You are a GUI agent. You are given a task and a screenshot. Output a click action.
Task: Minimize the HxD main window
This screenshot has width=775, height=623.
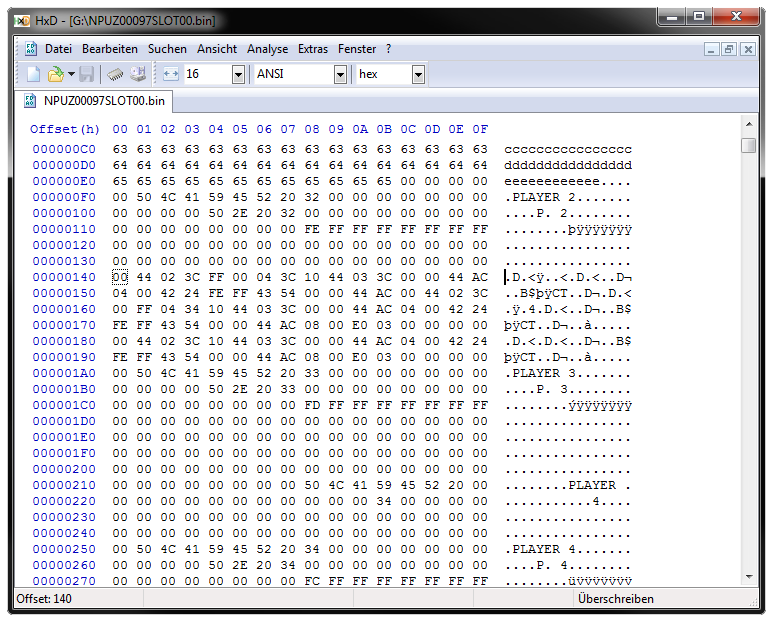tap(672, 17)
